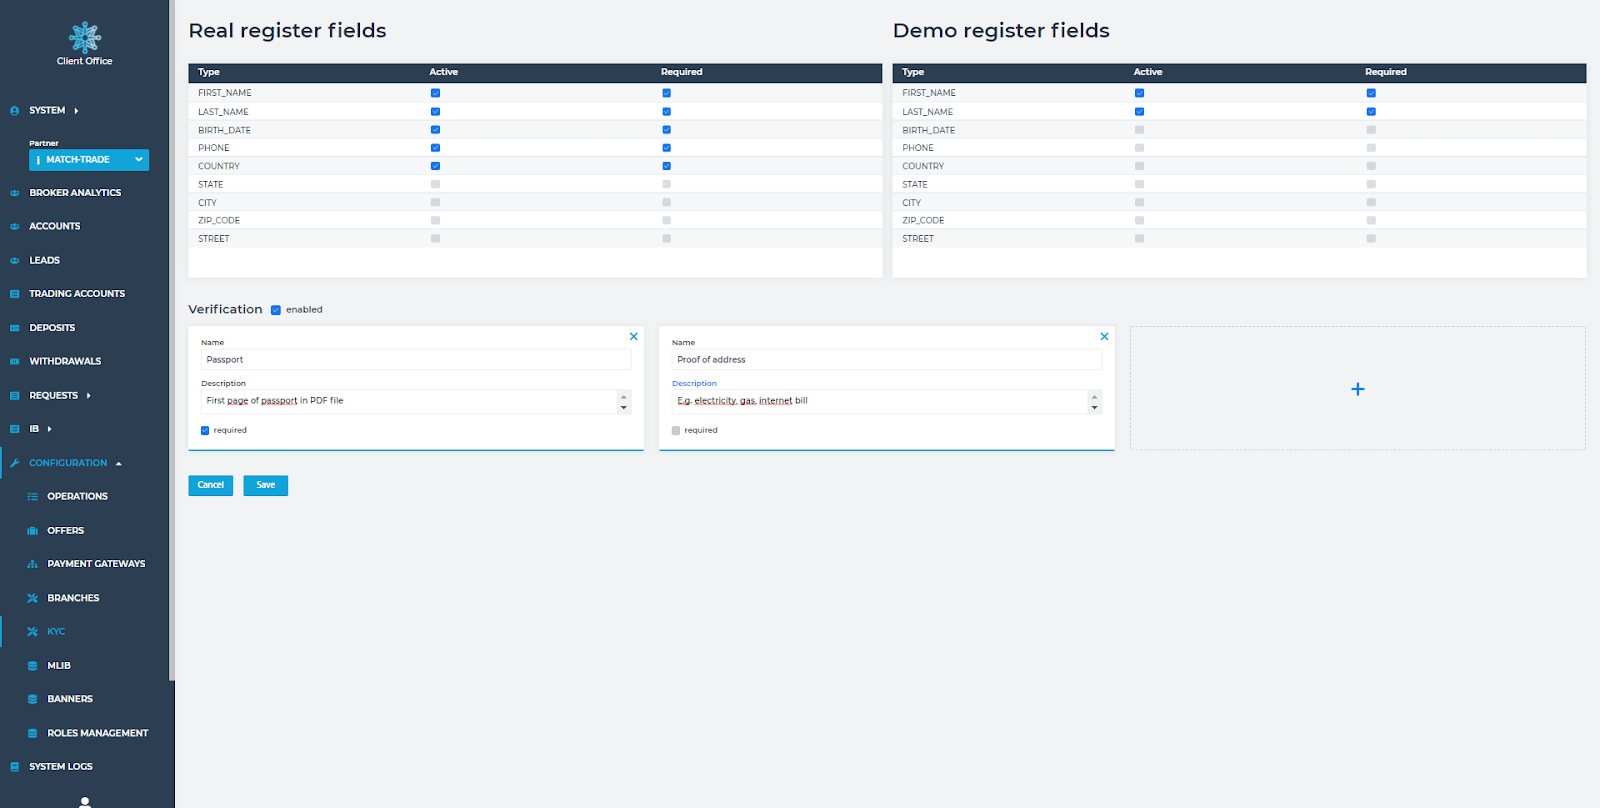Click the KYC tools icon in sidebar

[x=33, y=632]
